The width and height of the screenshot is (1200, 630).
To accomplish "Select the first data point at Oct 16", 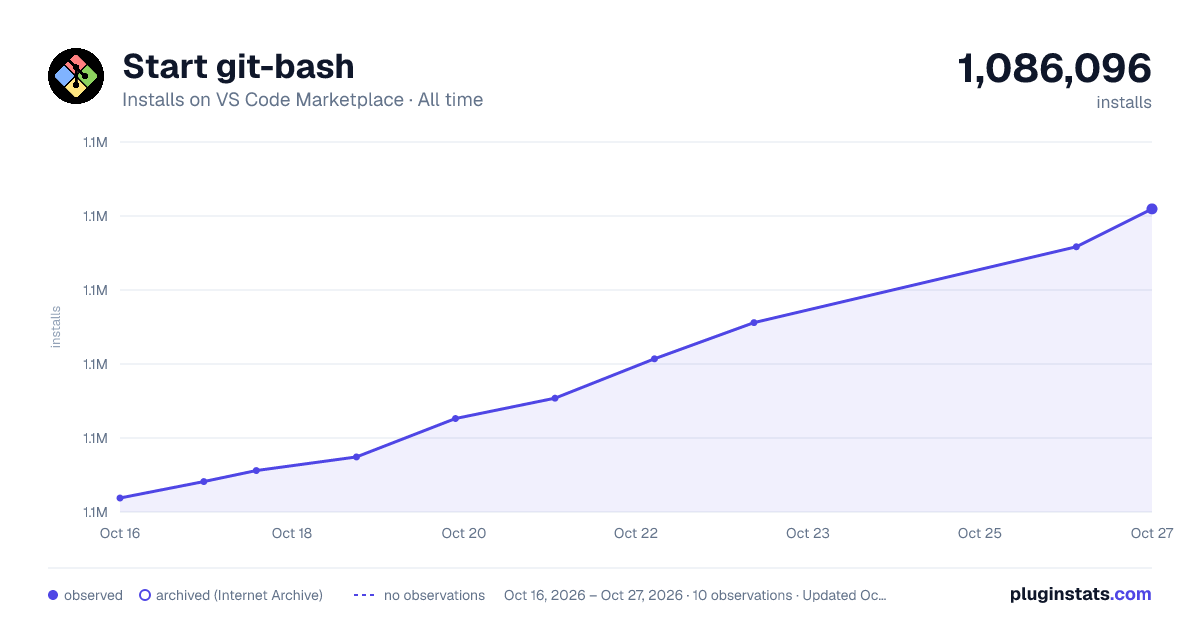I will tap(120, 498).
